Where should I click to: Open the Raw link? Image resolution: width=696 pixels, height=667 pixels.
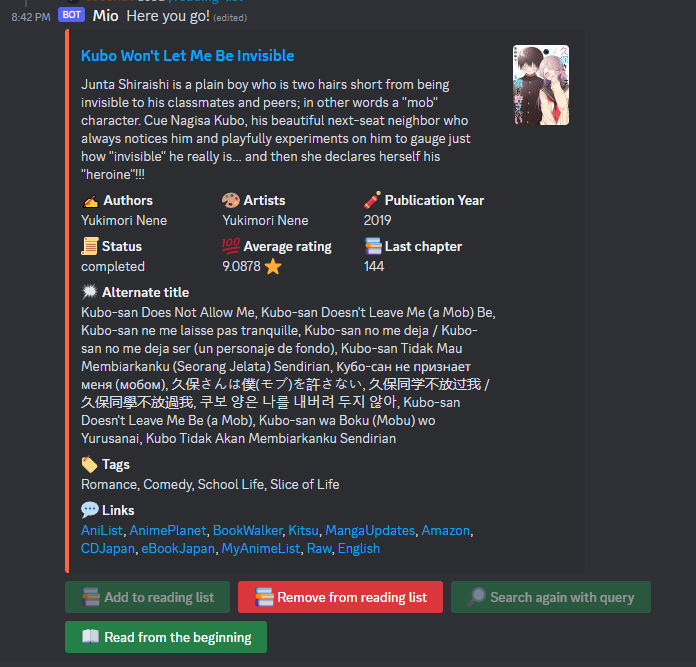click(x=319, y=549)
